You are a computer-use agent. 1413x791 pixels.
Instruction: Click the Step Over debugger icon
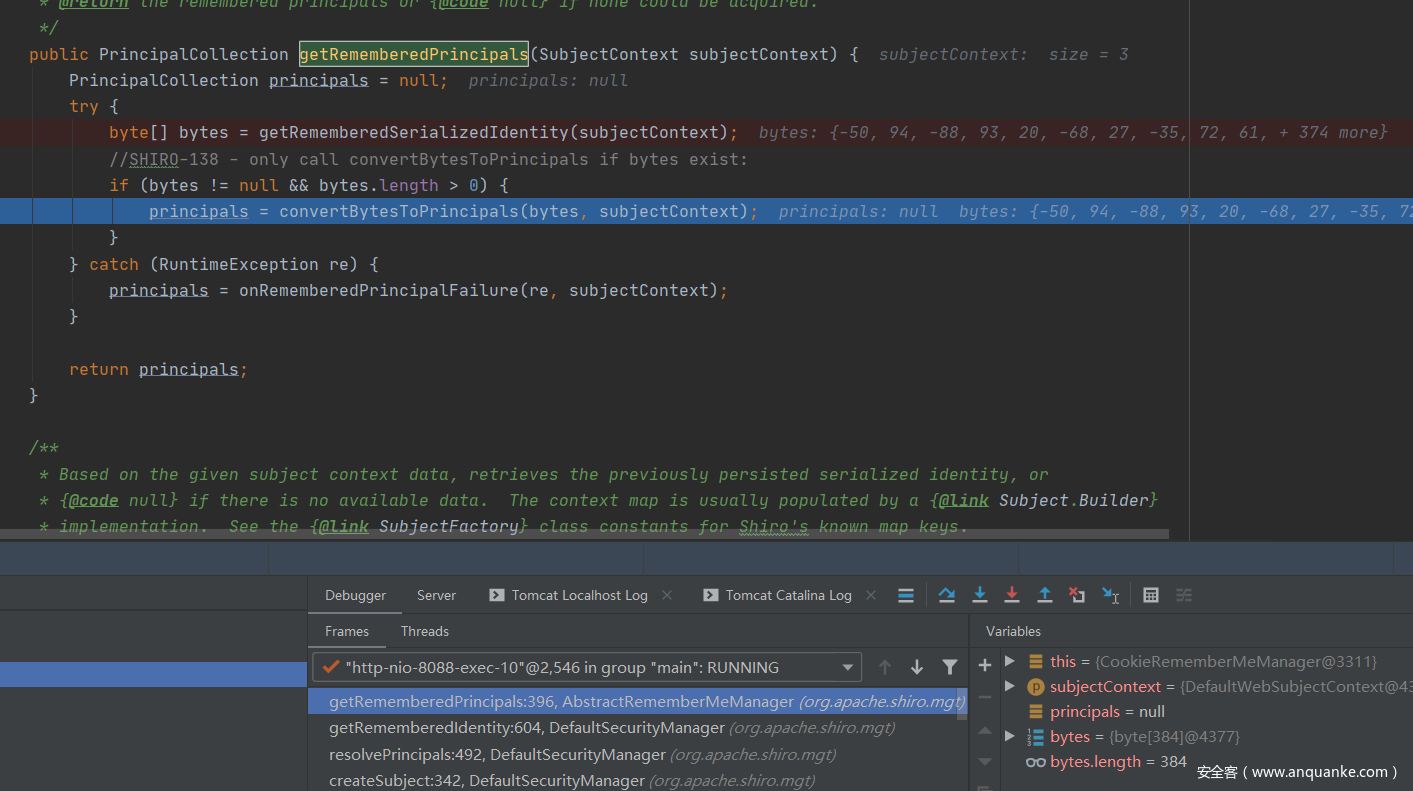[946, 595]
